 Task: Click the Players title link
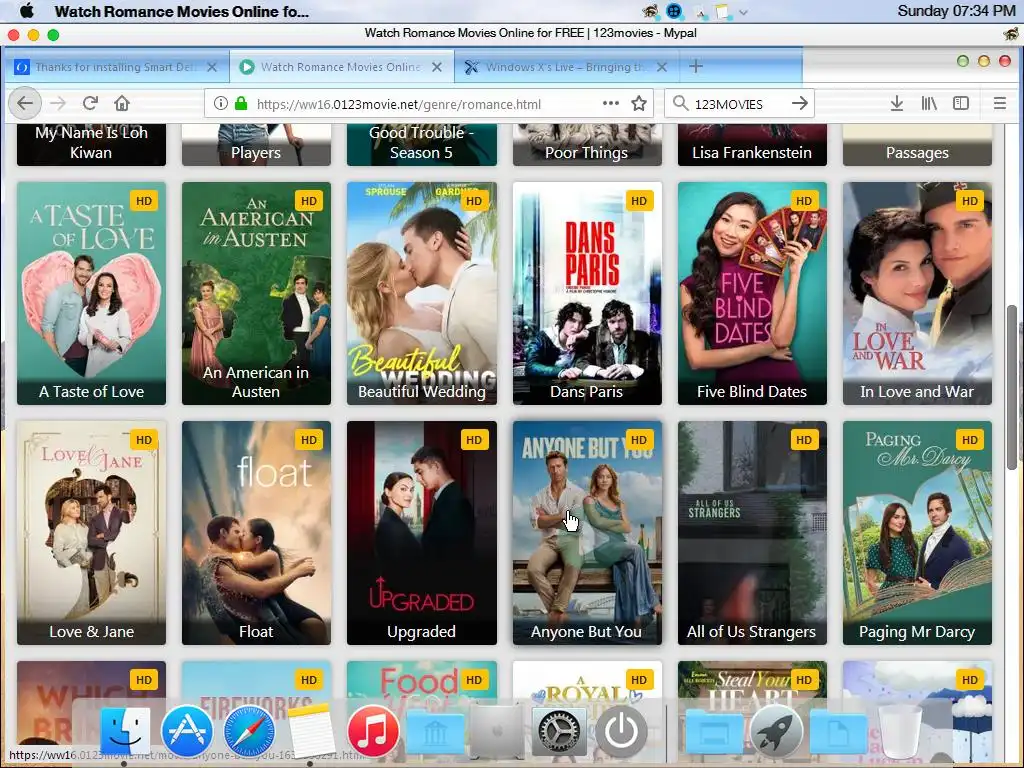click(256, 152)
